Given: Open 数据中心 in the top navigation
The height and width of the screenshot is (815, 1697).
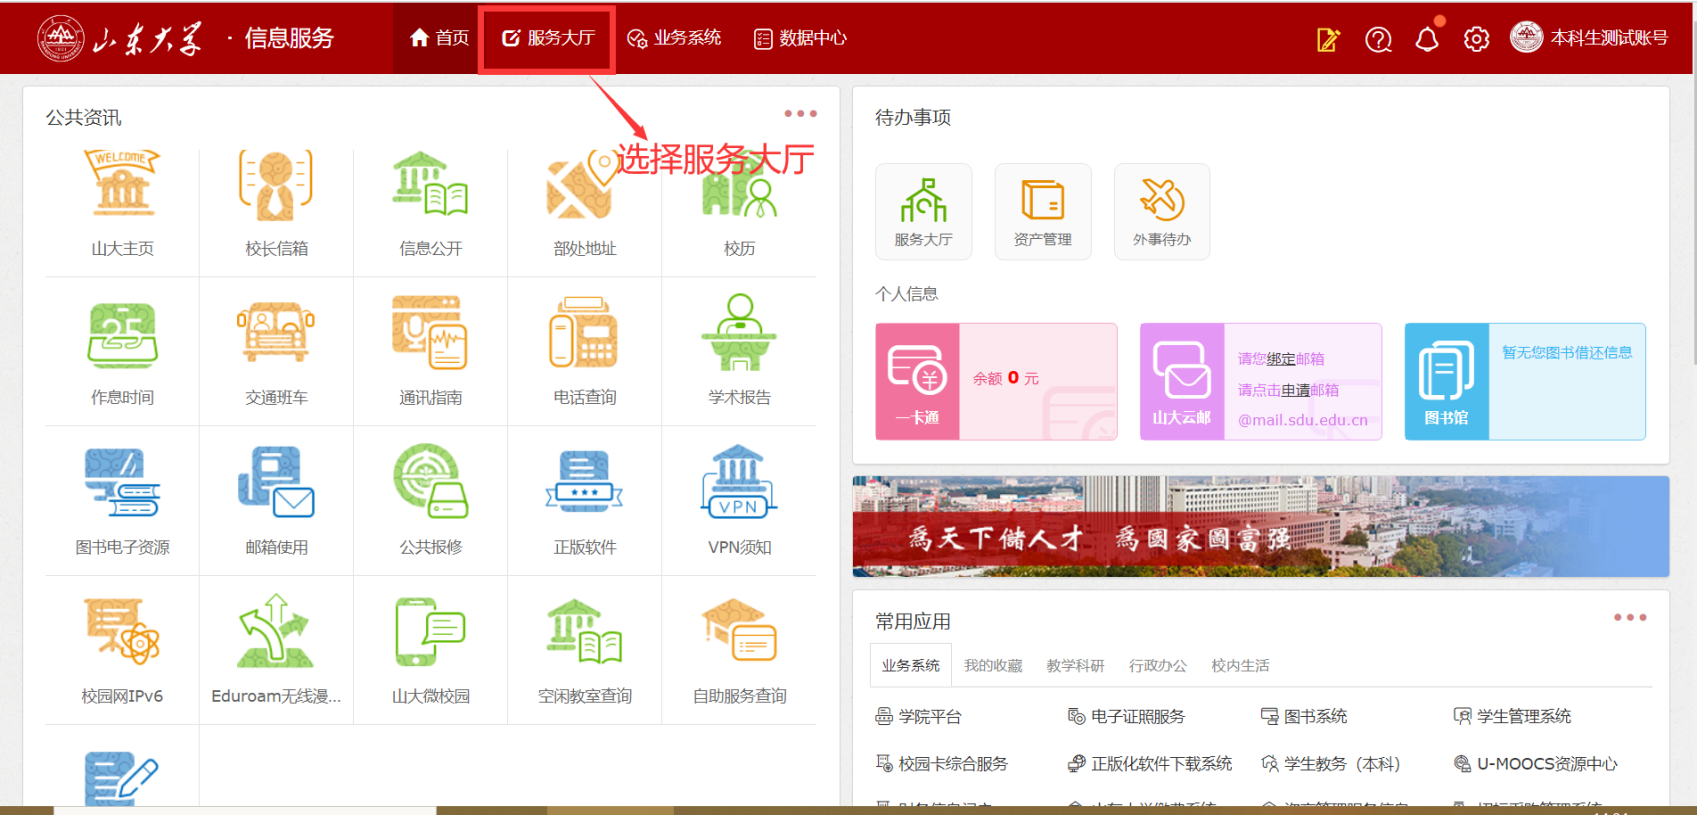Looking at the screenshot, I should coord(800,38).
